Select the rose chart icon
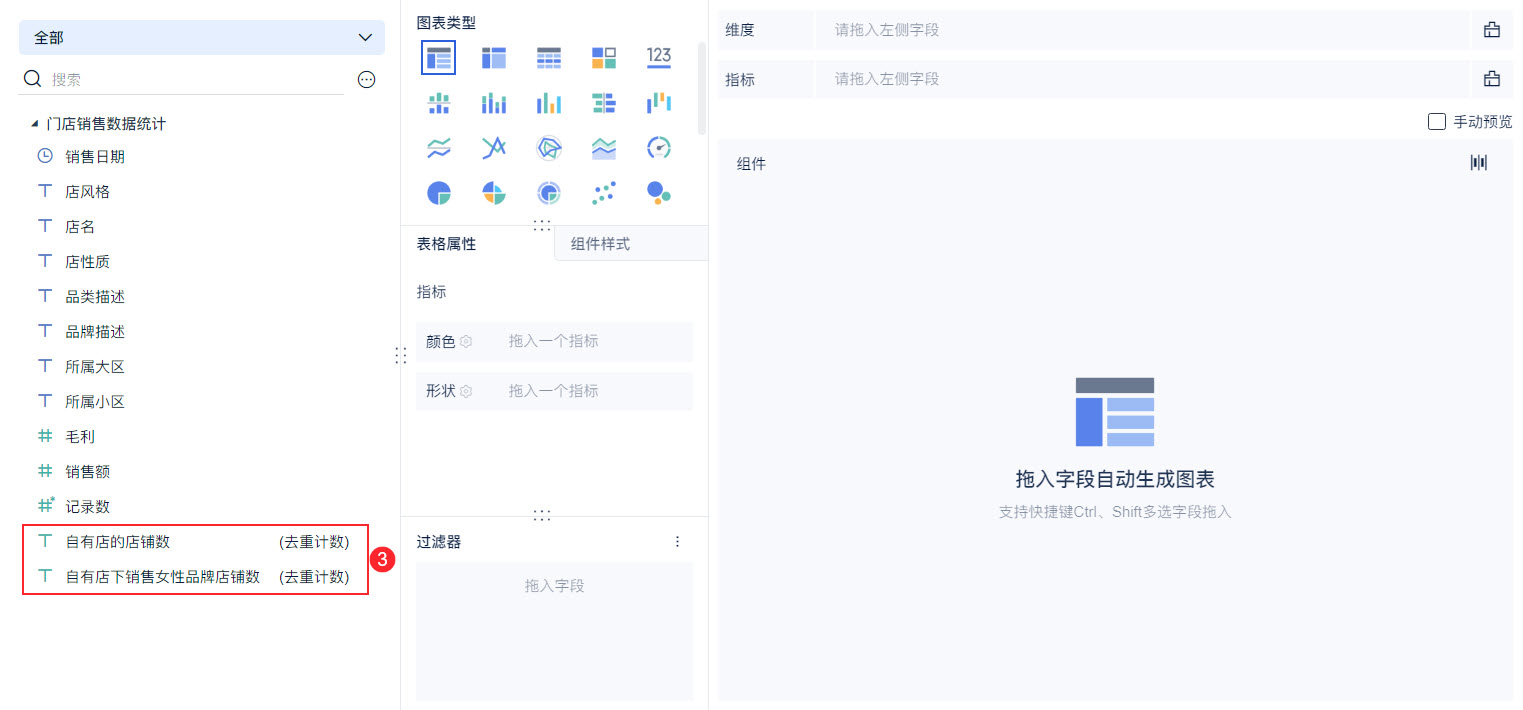The height and width of the screenshot is (710, 1523). [x=494, y=193]
